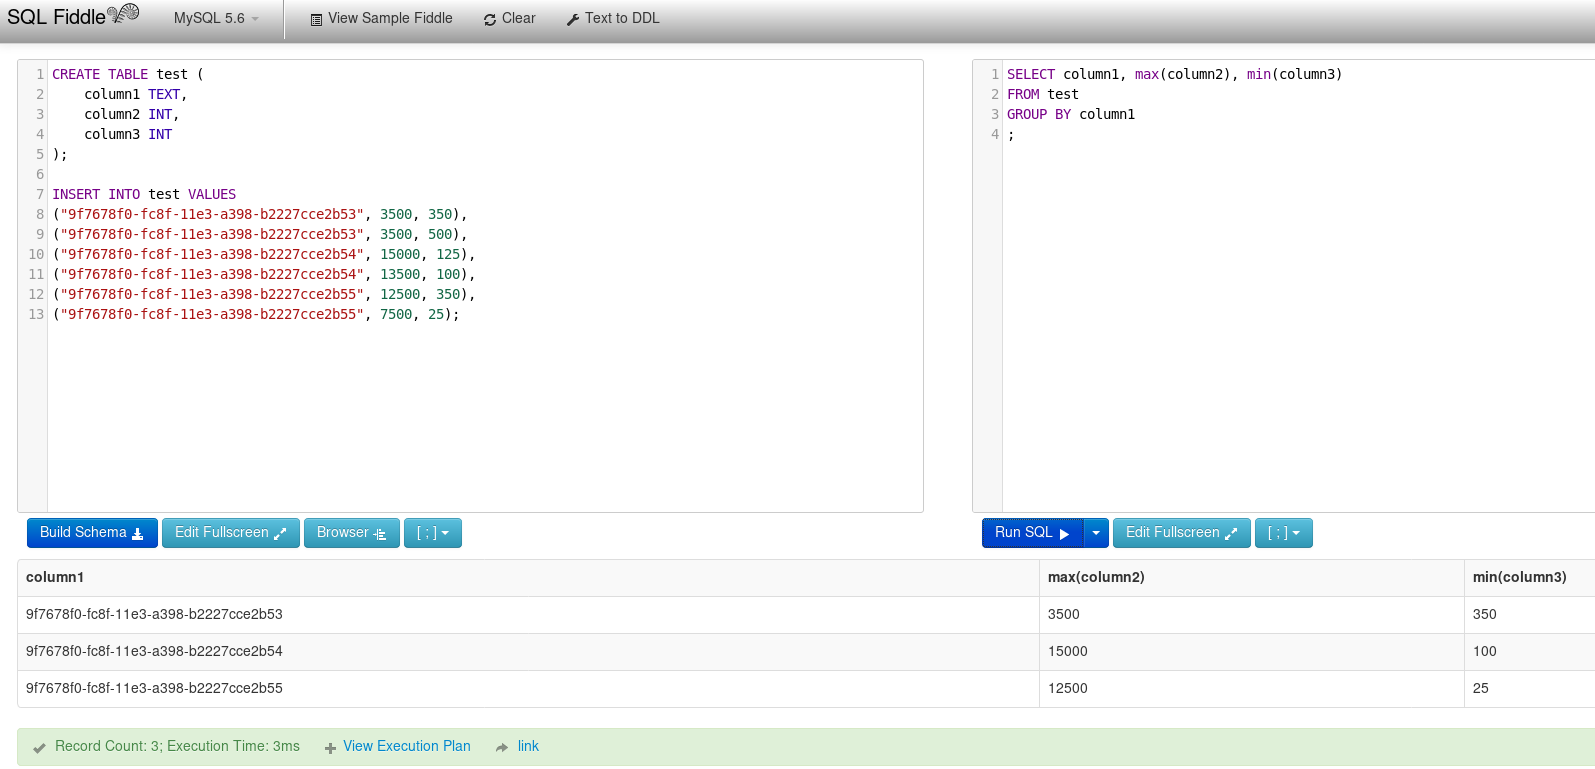The height and width of the screenshot is (769, 1595).
Task: Click the min(column3) table header
Action: click(1530, 578)
